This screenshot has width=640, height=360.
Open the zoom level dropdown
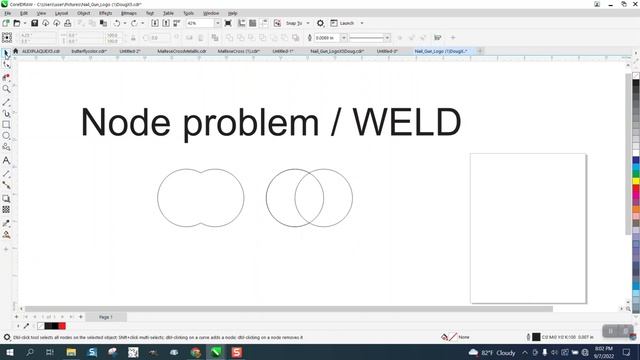coord(217,23)
